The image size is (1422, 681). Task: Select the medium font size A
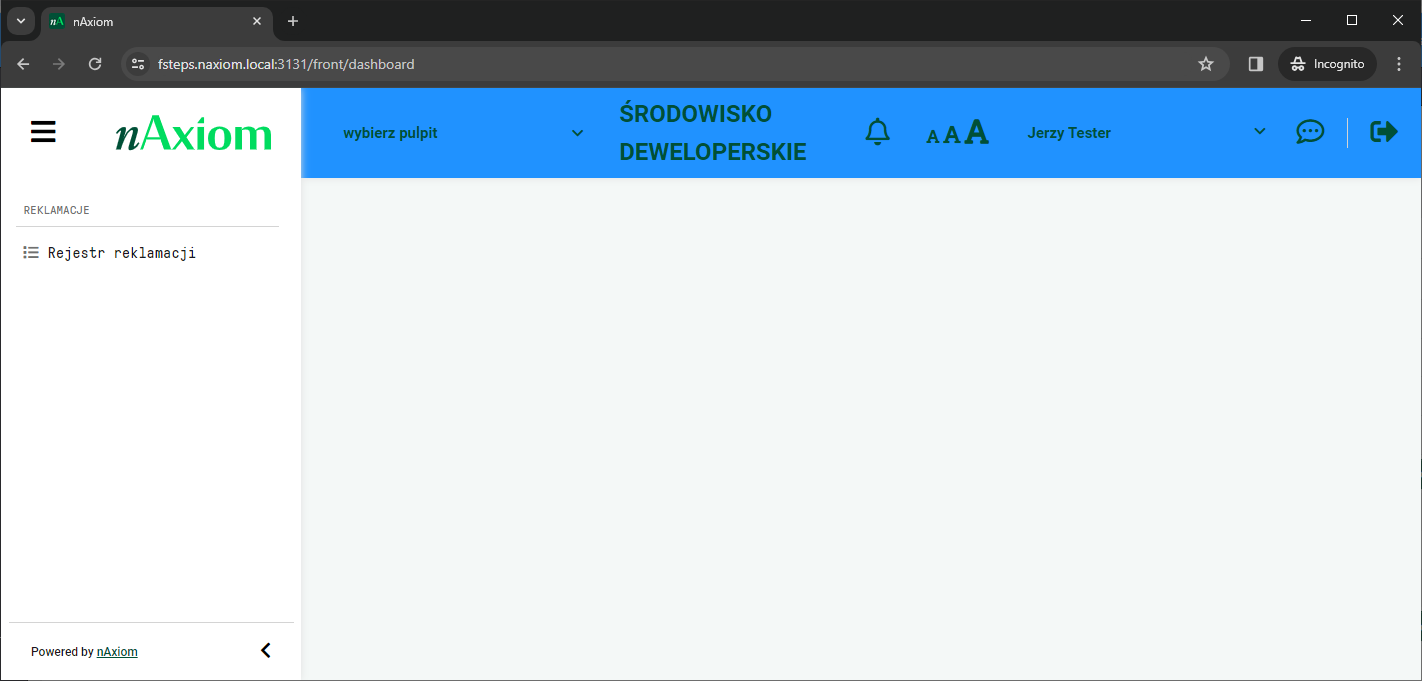click(952, 134)
